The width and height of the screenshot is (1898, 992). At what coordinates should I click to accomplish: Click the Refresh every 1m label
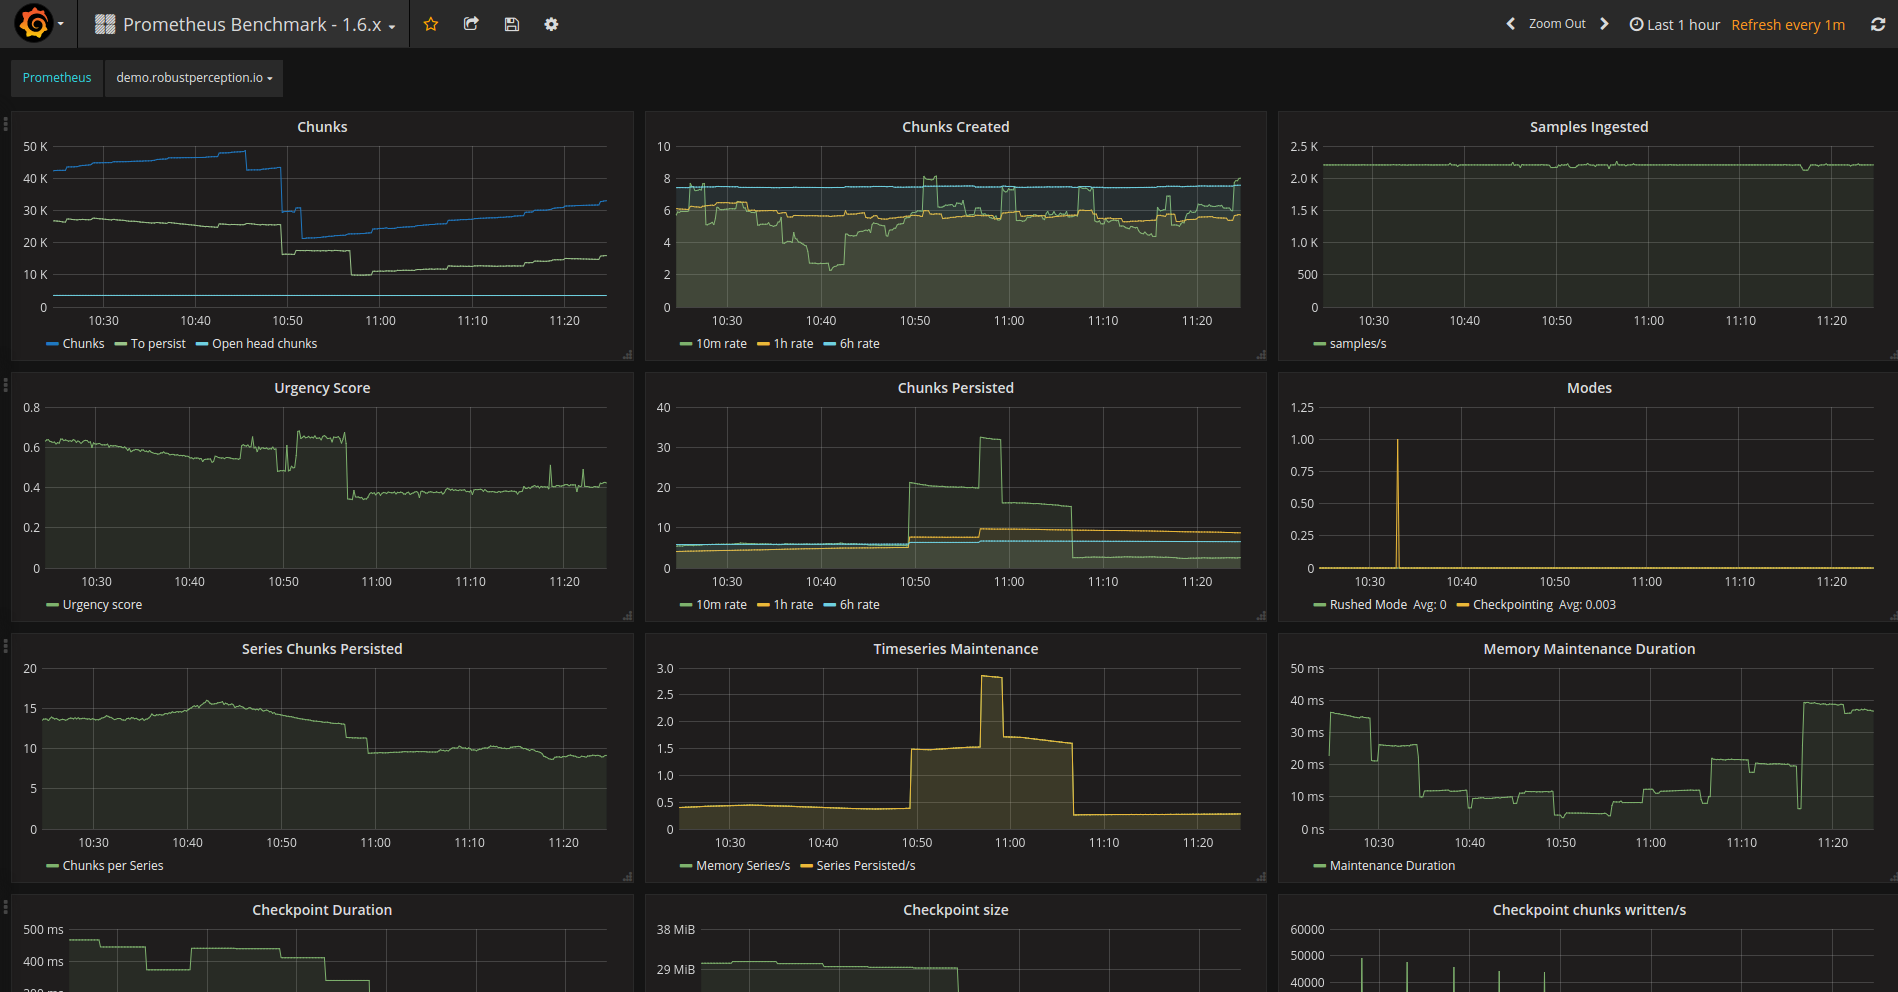click(1788, 24)
